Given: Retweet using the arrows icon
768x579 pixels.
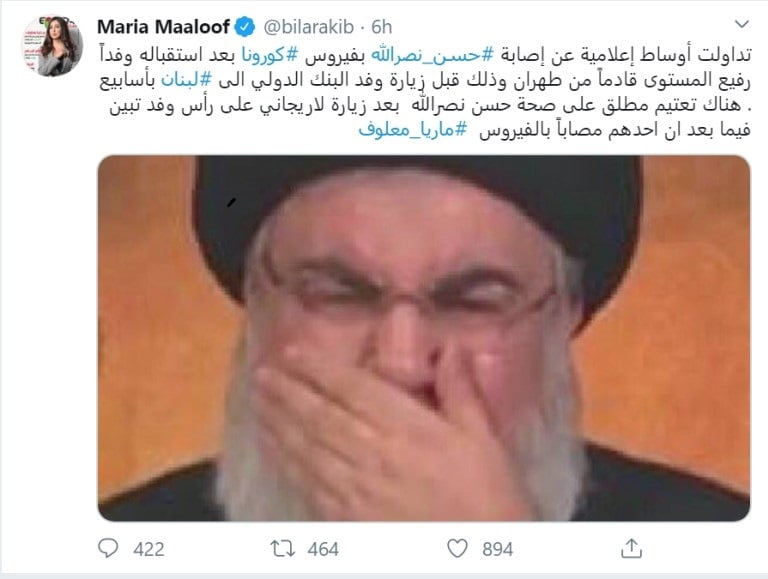Looking at the screenshot, I should (283, 549).
